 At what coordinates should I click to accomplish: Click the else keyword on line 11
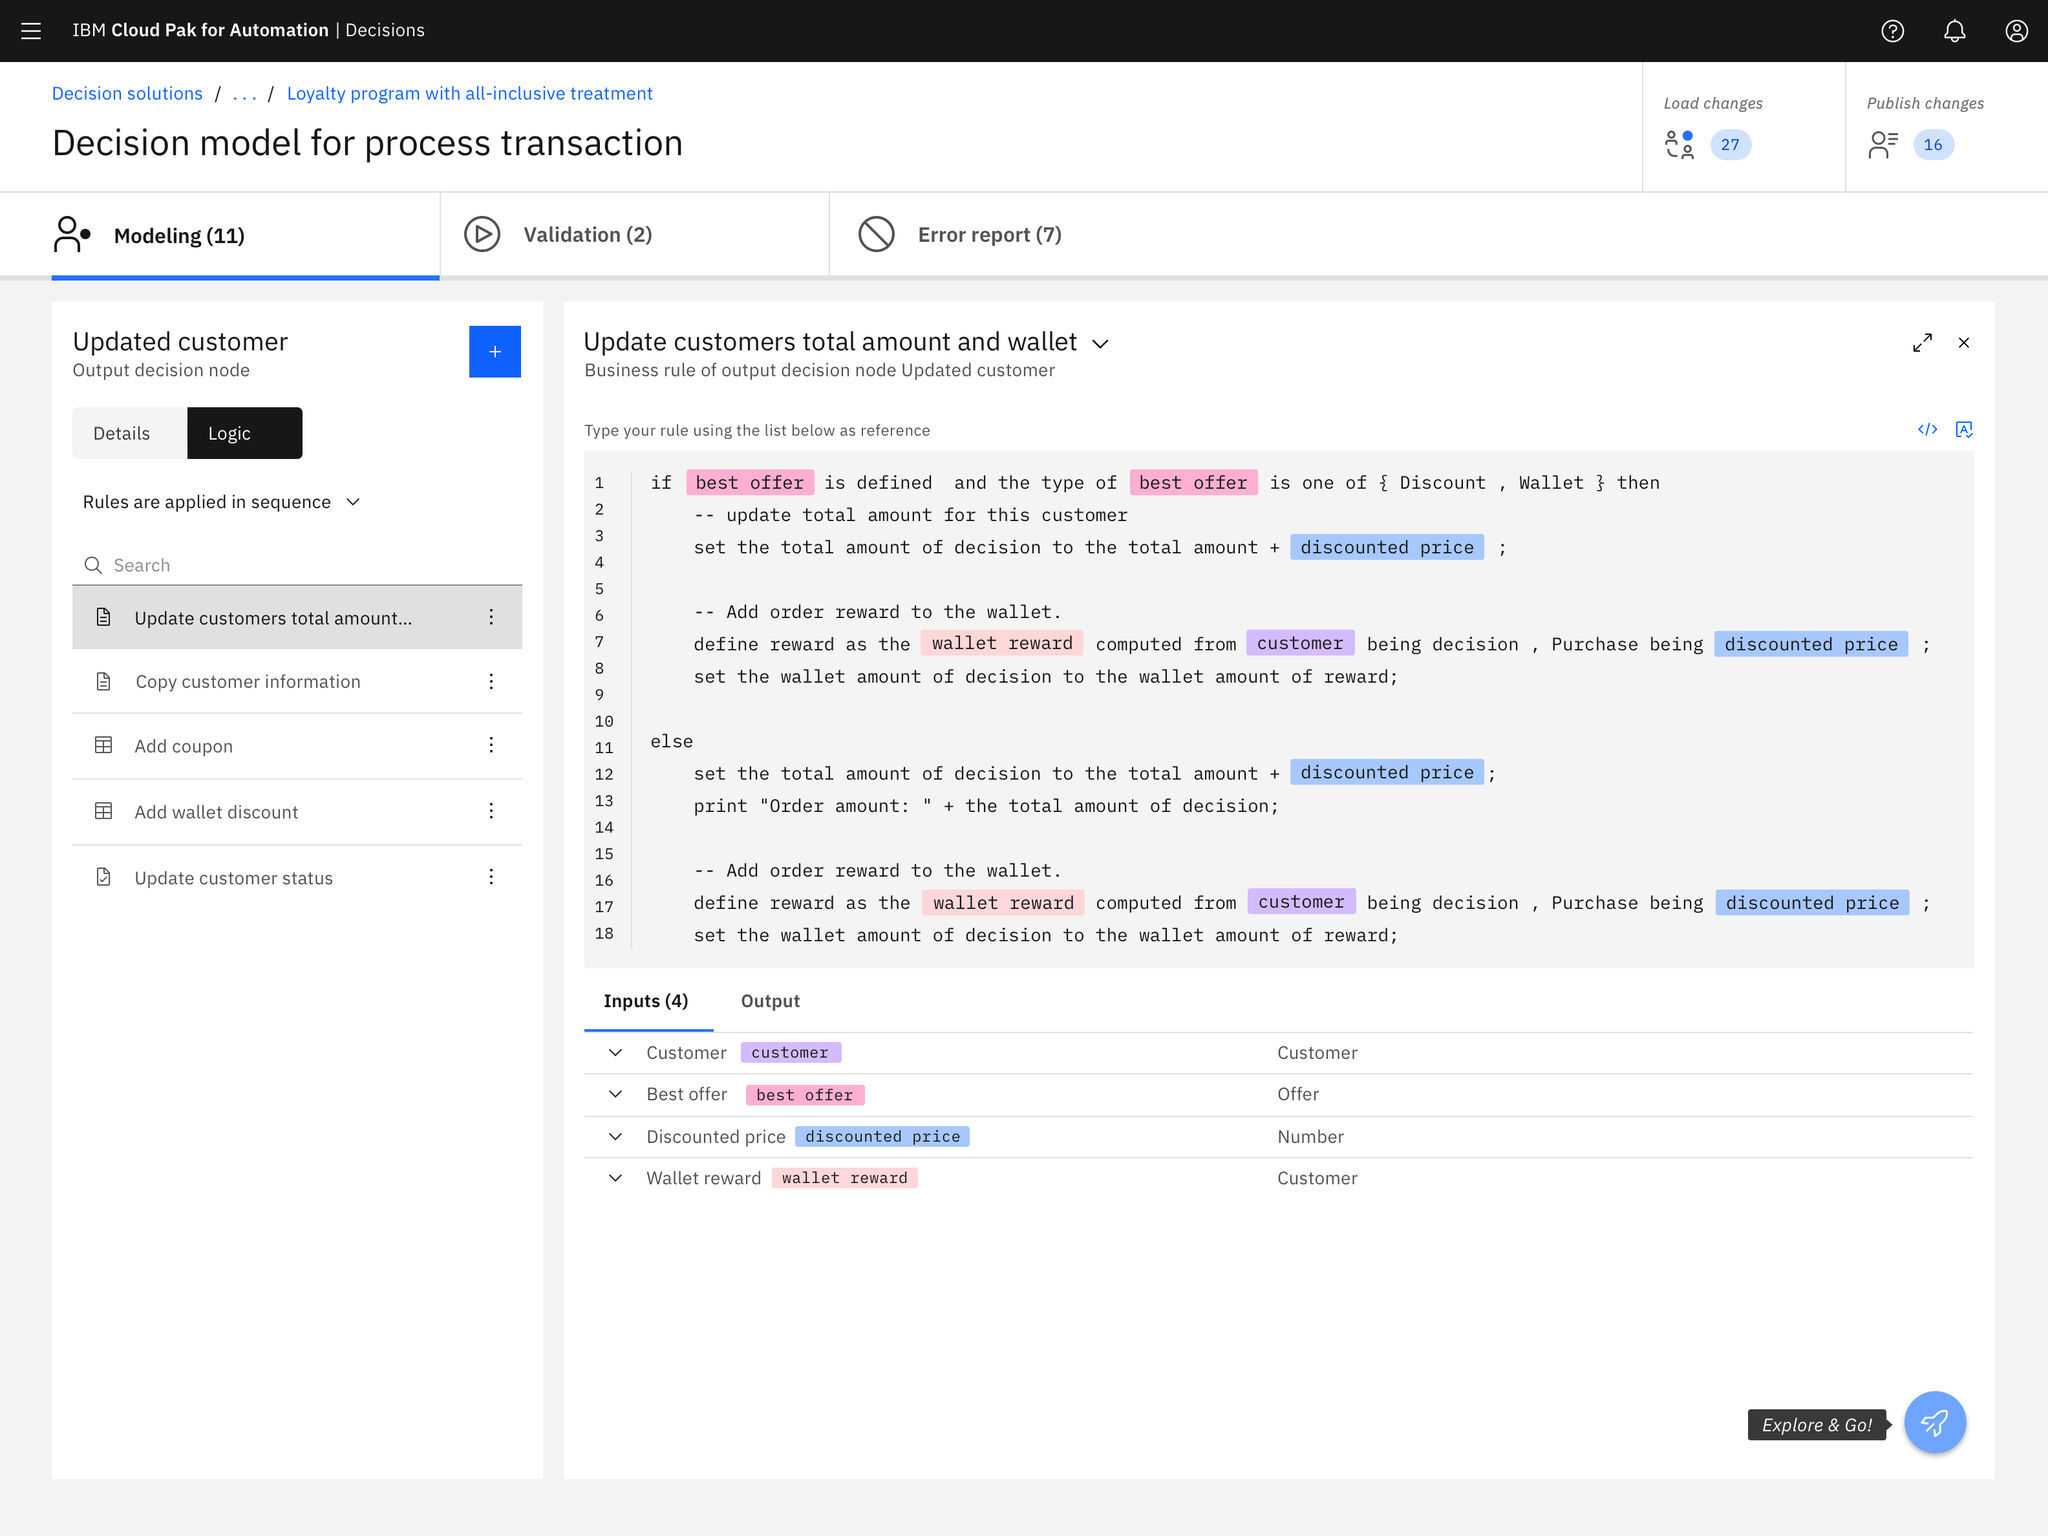[x=671, y=741]
